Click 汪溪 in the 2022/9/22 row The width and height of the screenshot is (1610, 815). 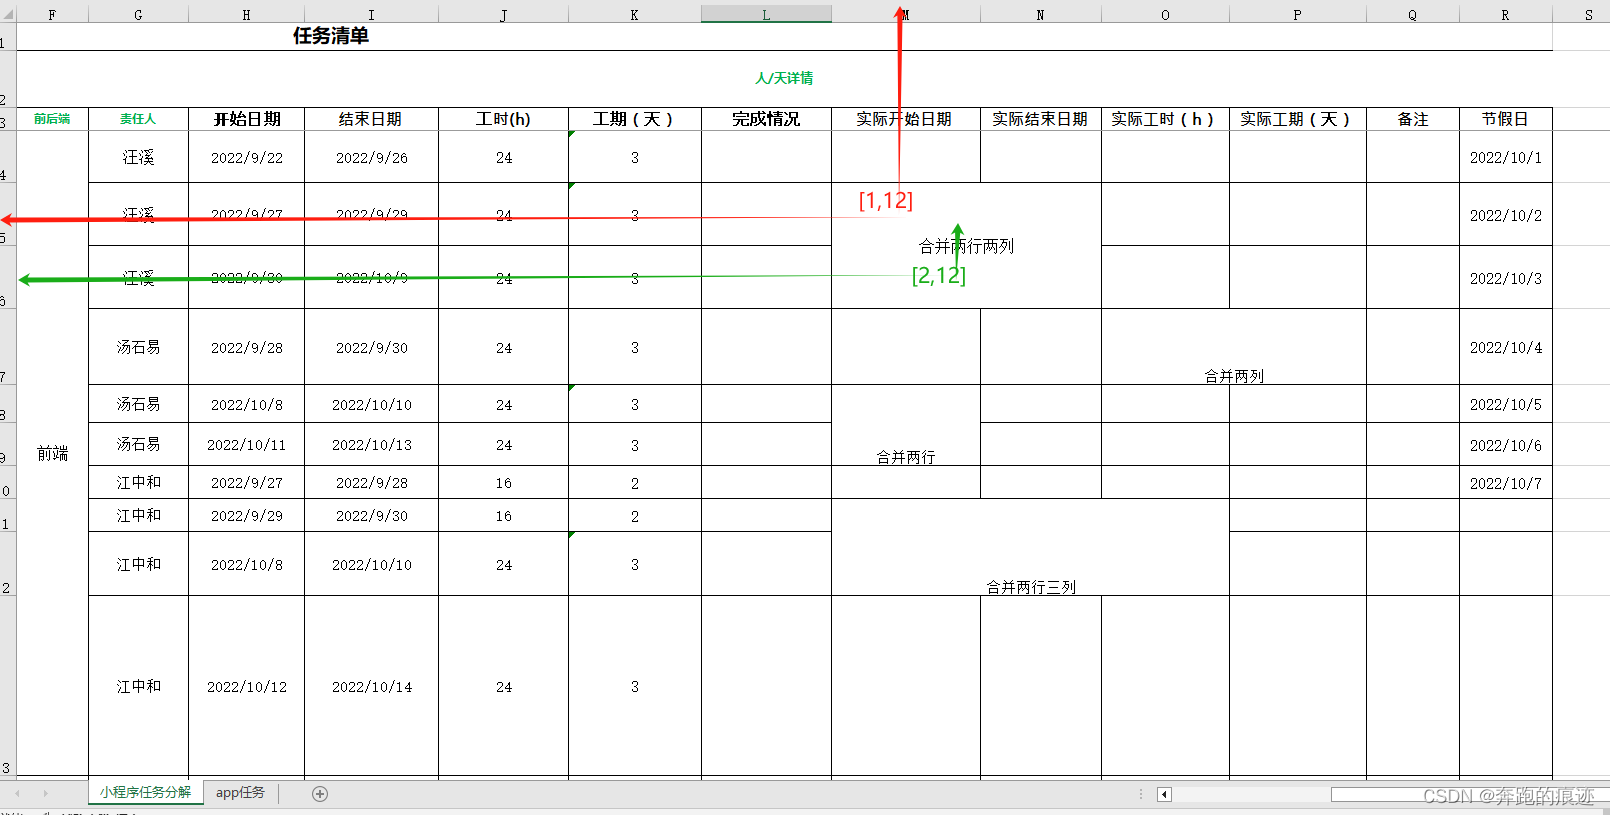click(138, 158)
